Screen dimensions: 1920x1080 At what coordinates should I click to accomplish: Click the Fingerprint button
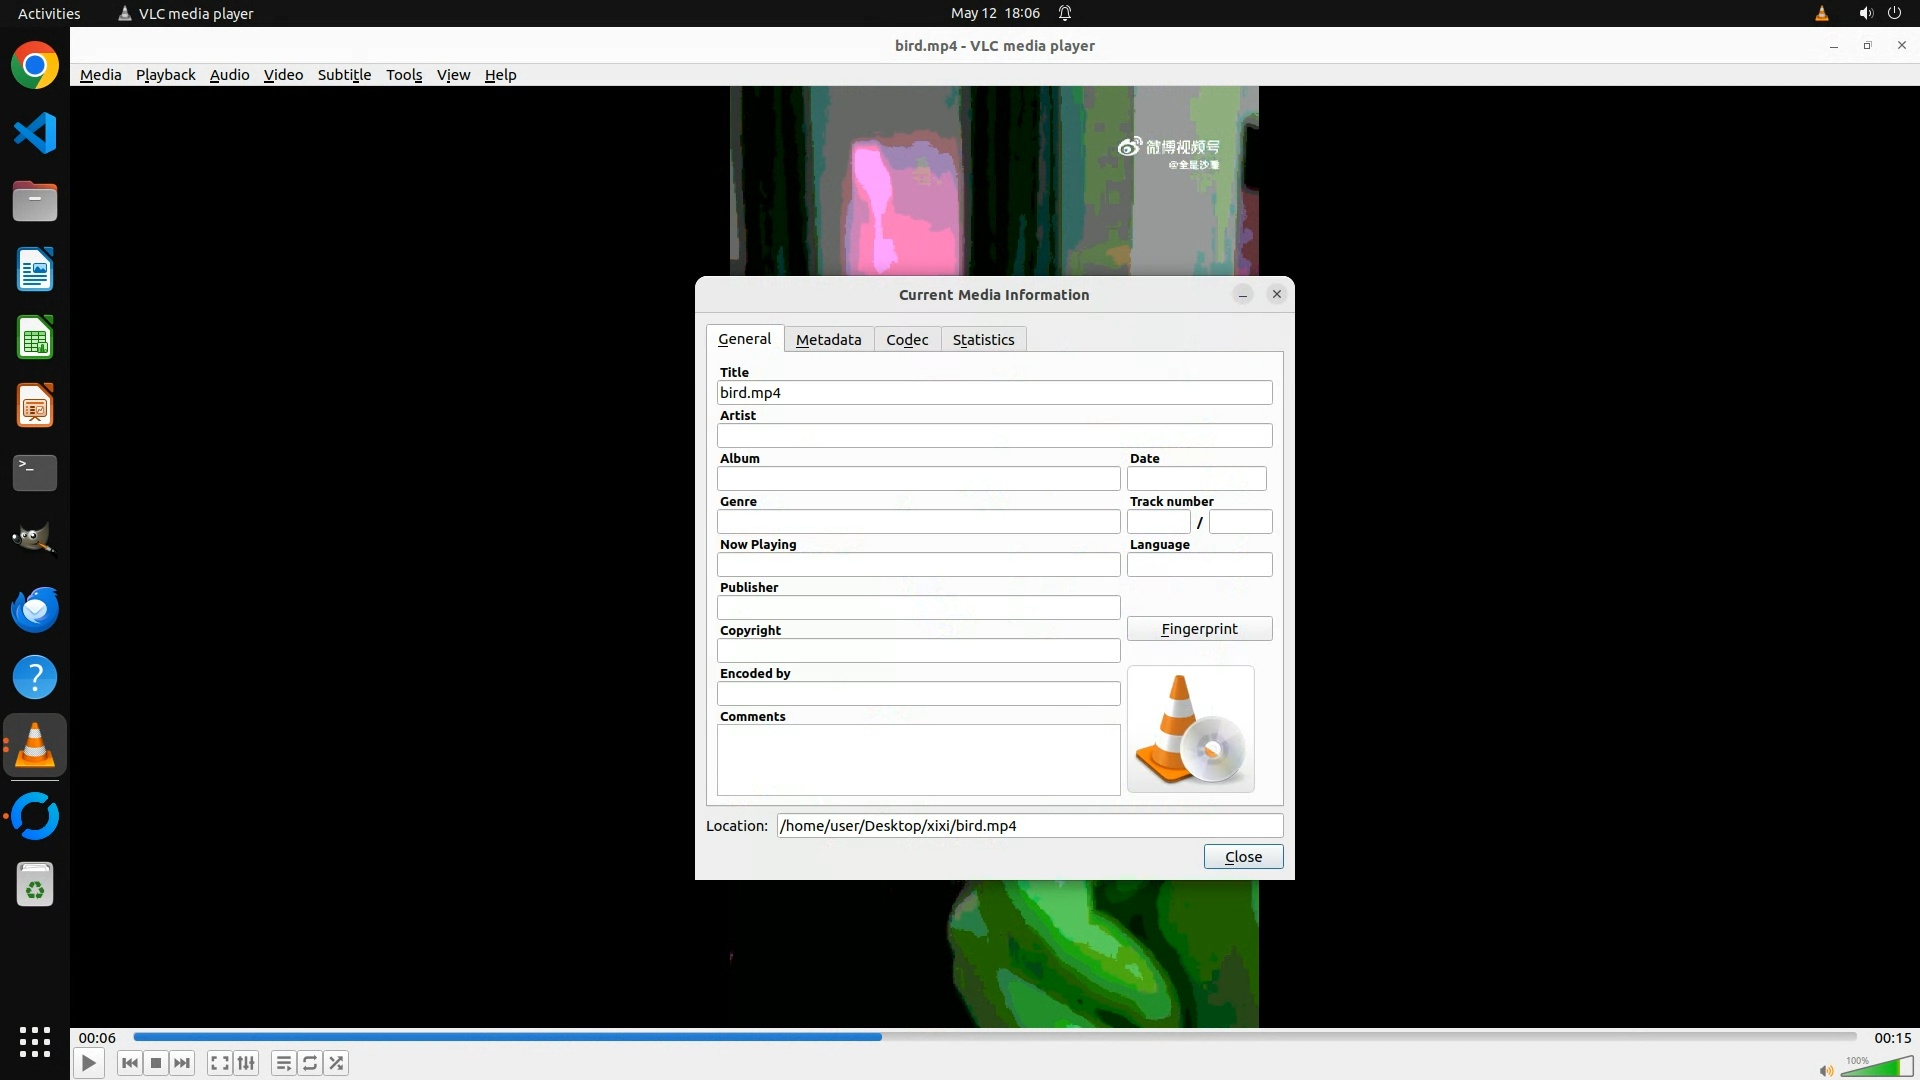tap(1199, 629)
